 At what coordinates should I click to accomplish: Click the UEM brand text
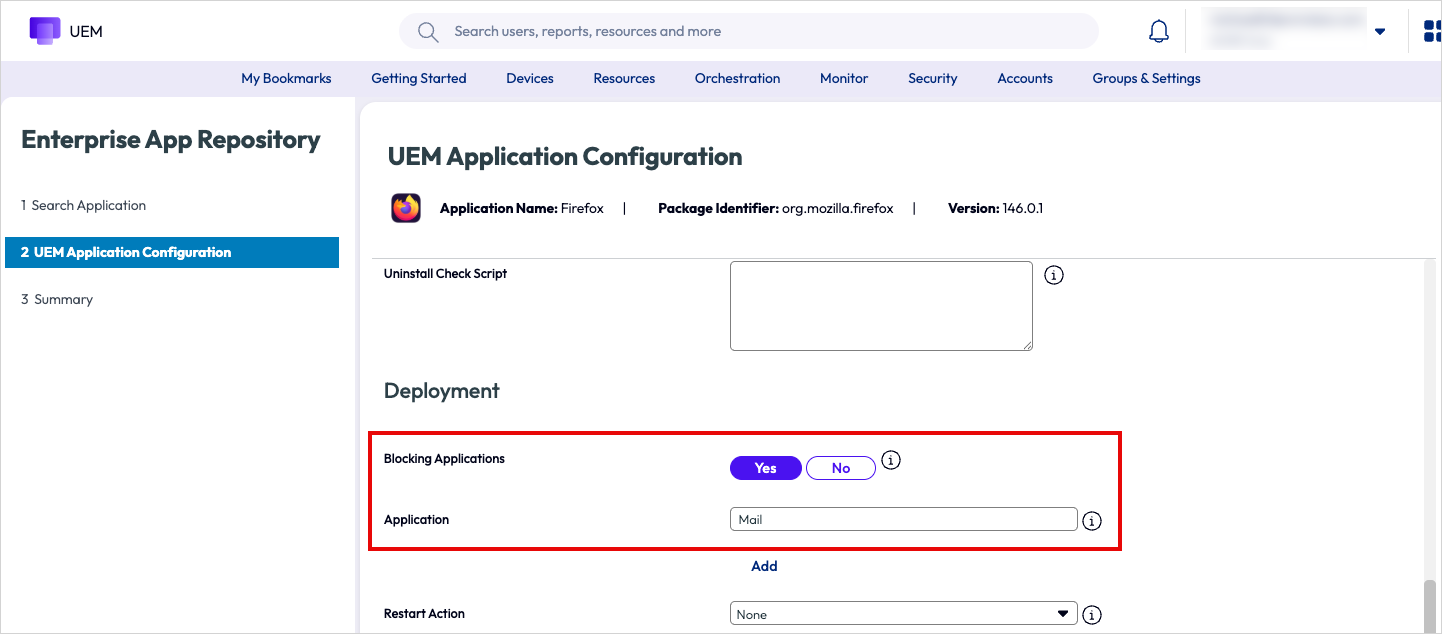(x=86, y=31)
